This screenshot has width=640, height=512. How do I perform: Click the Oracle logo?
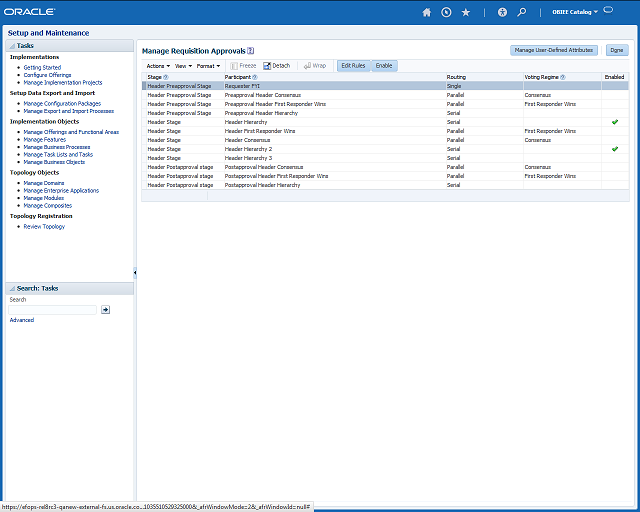coord(29,12)
